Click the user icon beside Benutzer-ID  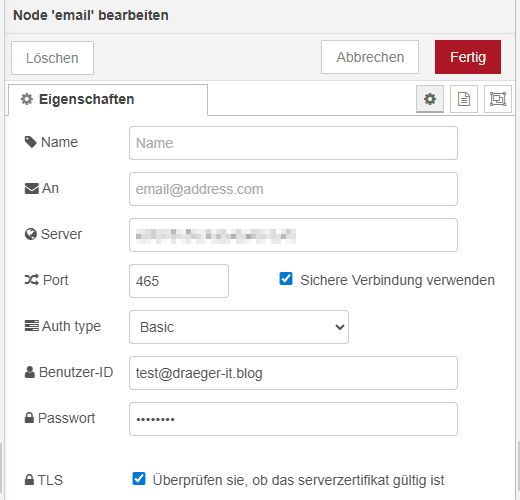click(30, 372)
